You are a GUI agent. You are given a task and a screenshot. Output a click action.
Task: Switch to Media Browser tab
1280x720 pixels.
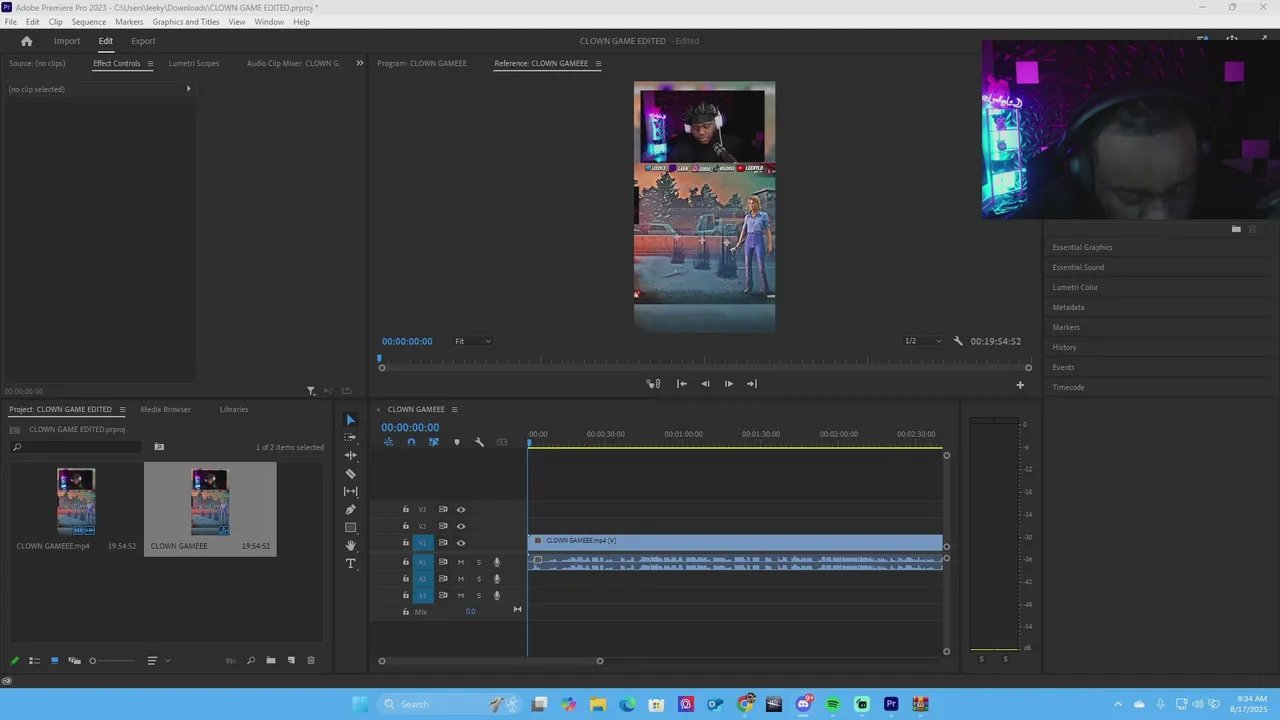coord(165,409)
